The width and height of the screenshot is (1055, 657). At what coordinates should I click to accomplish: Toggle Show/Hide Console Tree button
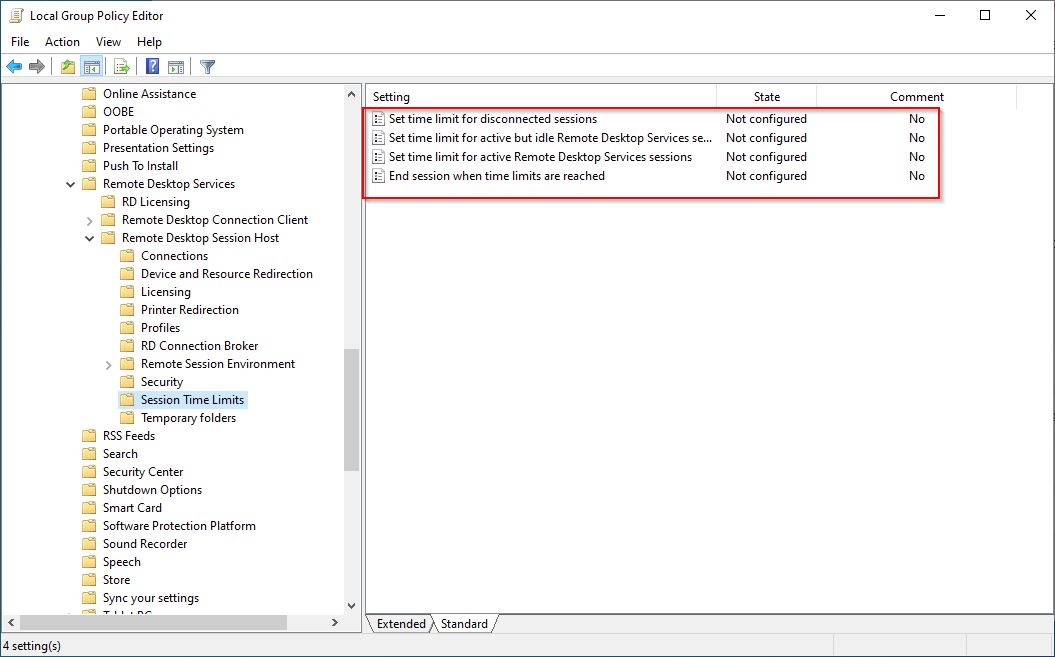click(92, 67)
